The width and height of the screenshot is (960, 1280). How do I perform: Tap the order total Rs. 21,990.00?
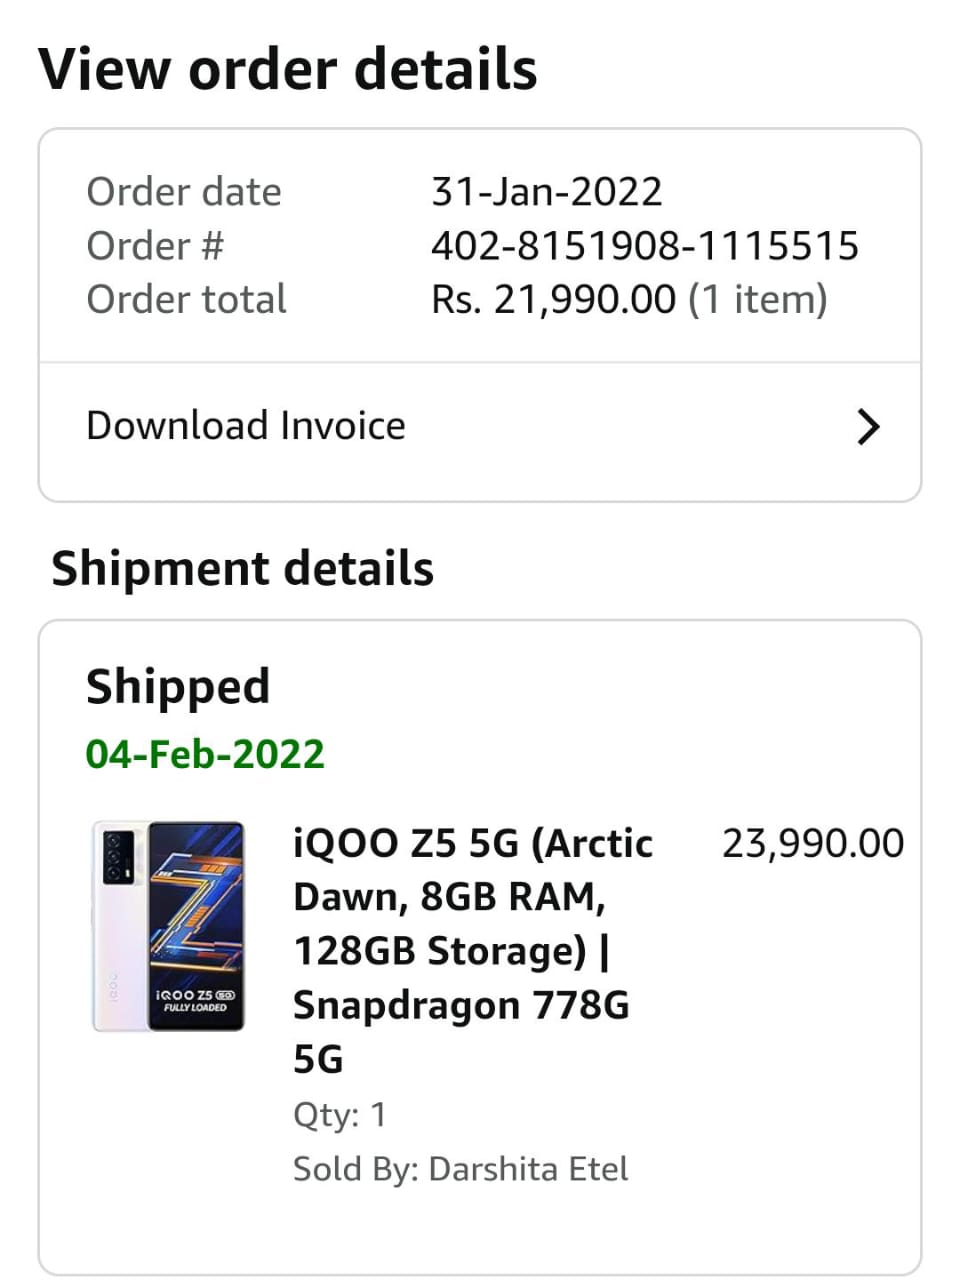click(x=553, y=300)
